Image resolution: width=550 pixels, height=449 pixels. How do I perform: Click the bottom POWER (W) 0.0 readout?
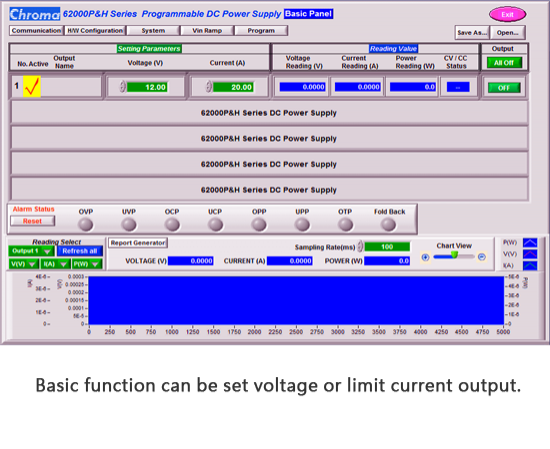point(387,261)
